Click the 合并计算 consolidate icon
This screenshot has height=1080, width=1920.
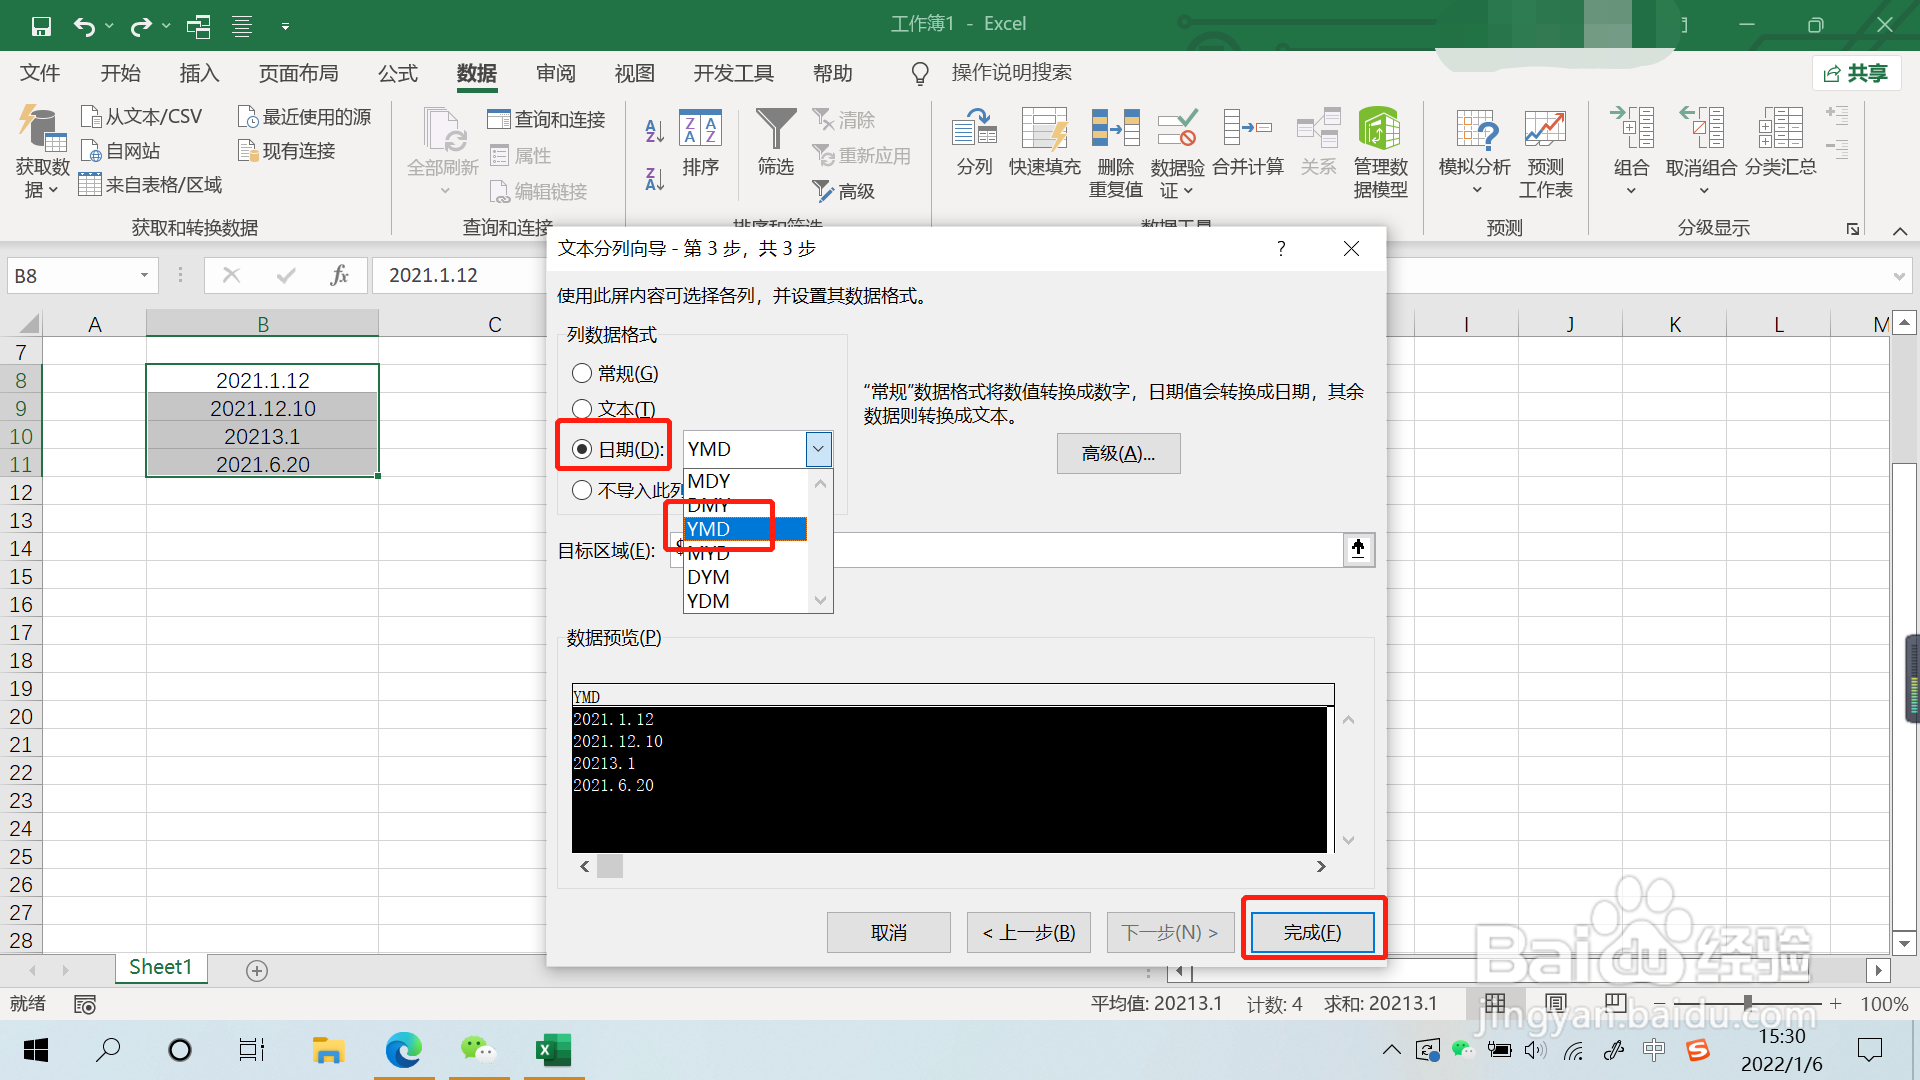[x=1247, y=130]
